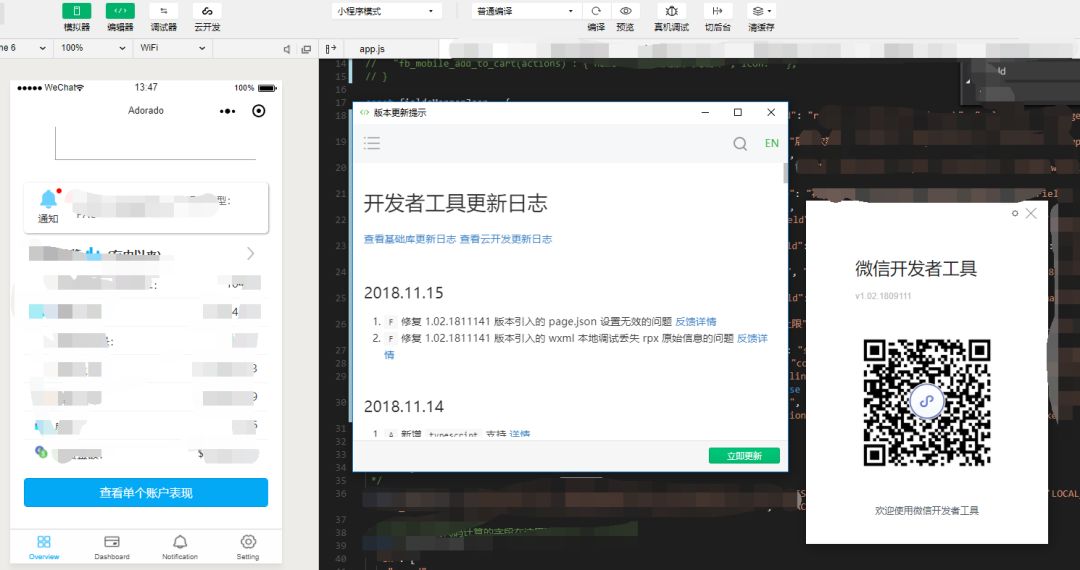The image size is (1080, 570).
Task: Click the 清缓存 clear cache icon
Action: [x=761, y=11]
